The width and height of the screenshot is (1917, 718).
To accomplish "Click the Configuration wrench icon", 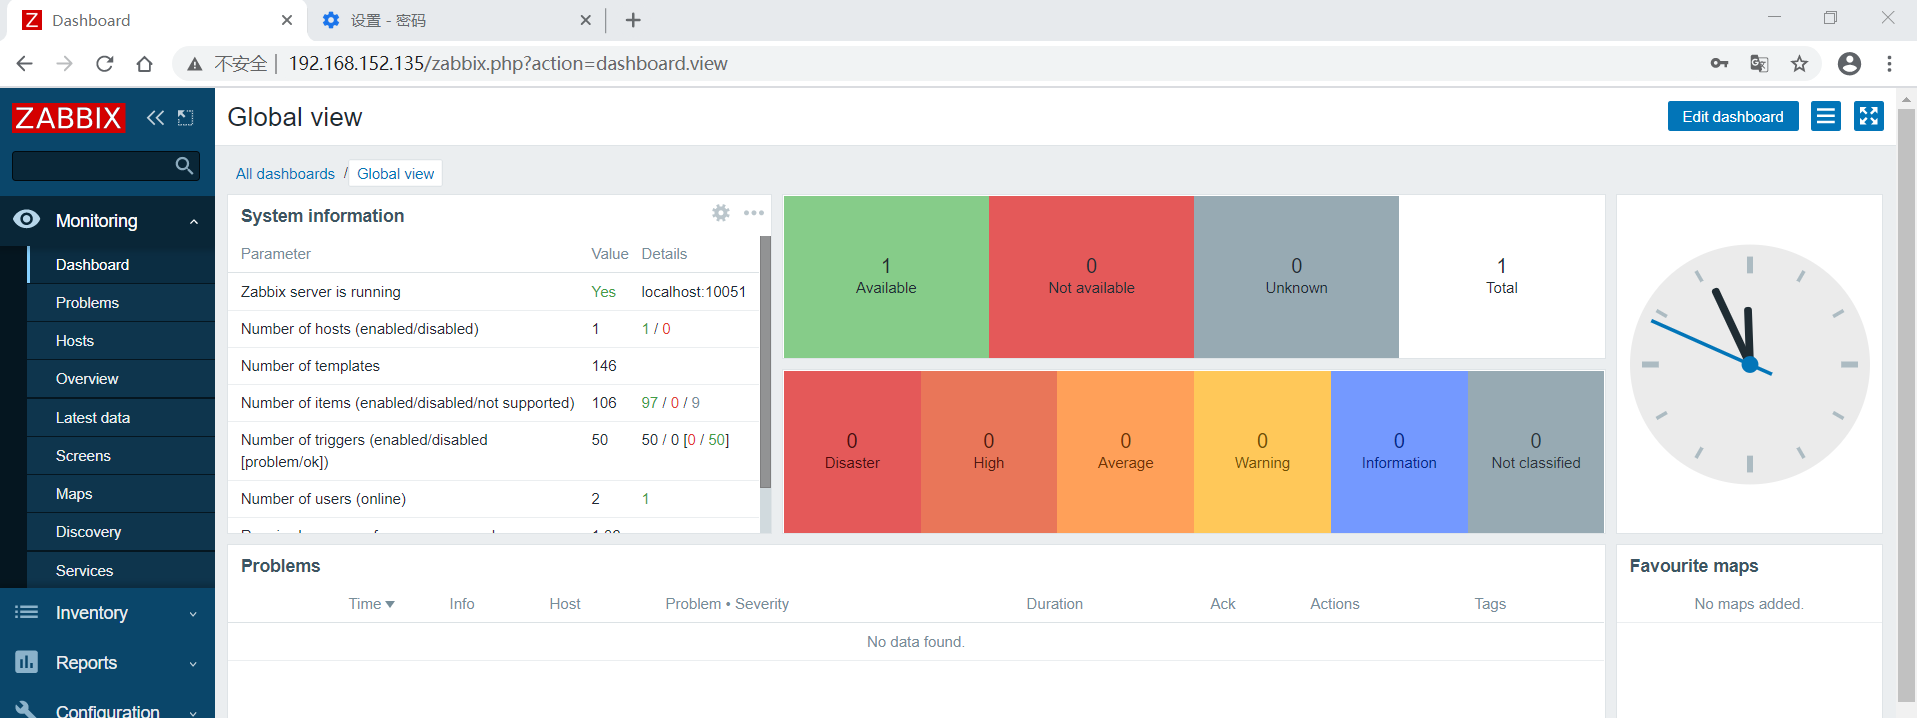I will click(x=27, y=709).
